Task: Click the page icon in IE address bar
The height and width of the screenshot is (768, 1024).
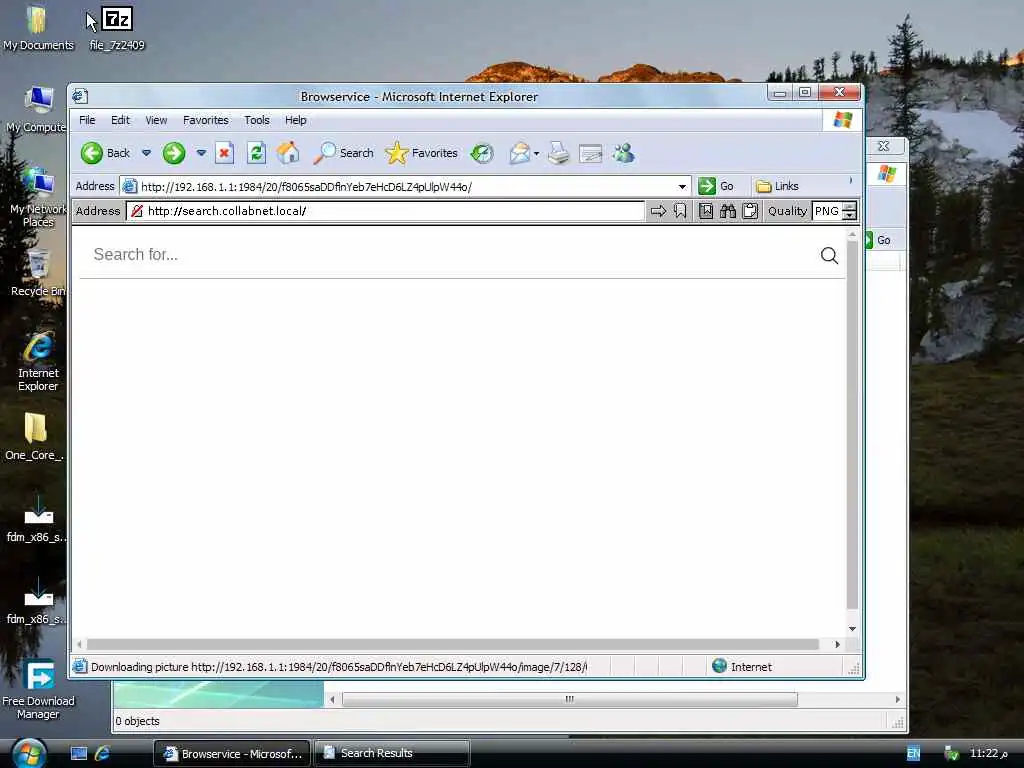Action: [129, 186]
